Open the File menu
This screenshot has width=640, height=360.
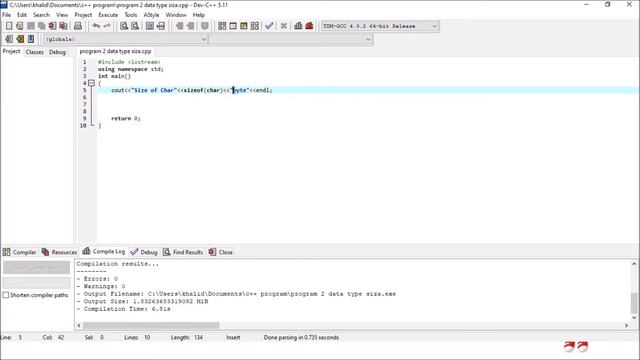tap(7, 15)
